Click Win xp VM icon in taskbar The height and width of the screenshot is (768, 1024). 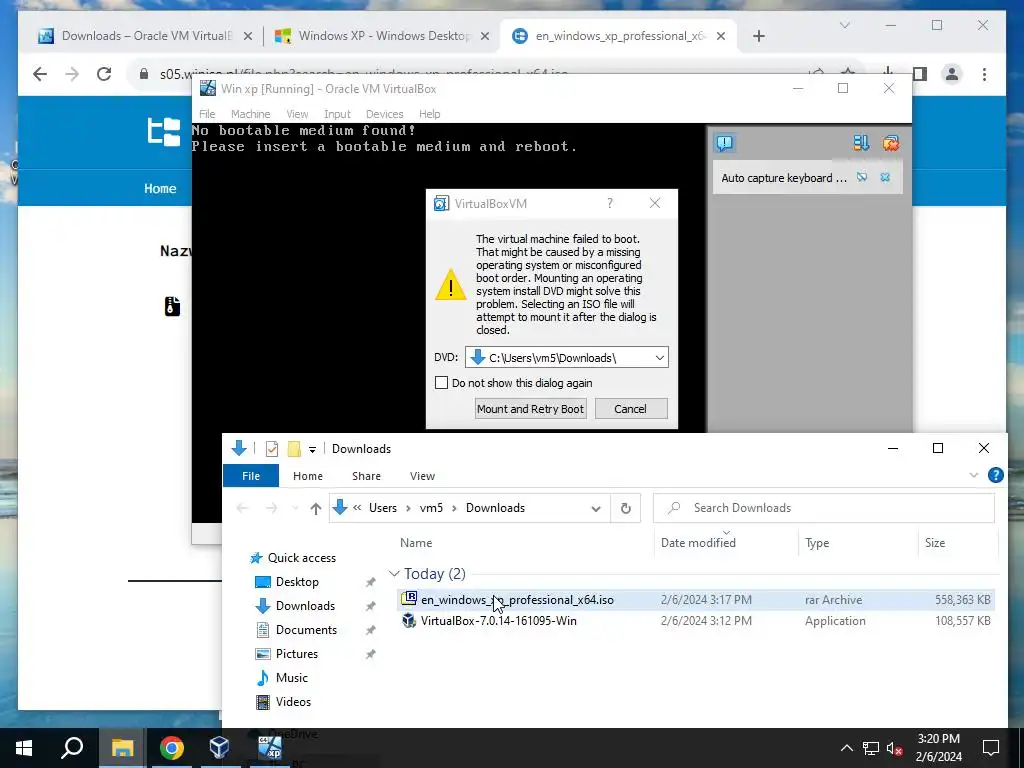tap(269, 748)
